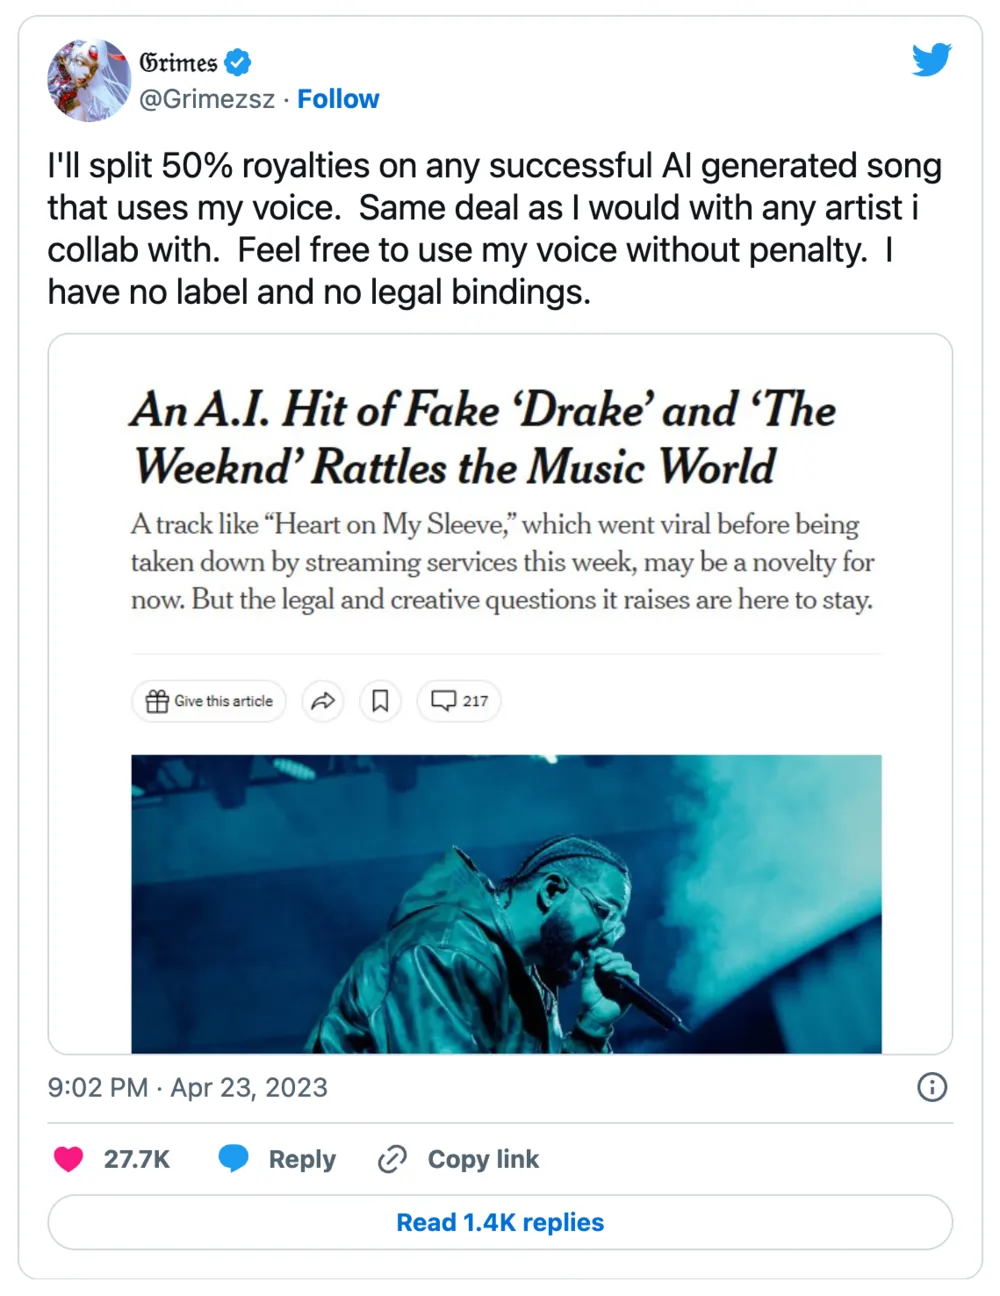Click the share arrow icon in article

[x=322, y=701]
